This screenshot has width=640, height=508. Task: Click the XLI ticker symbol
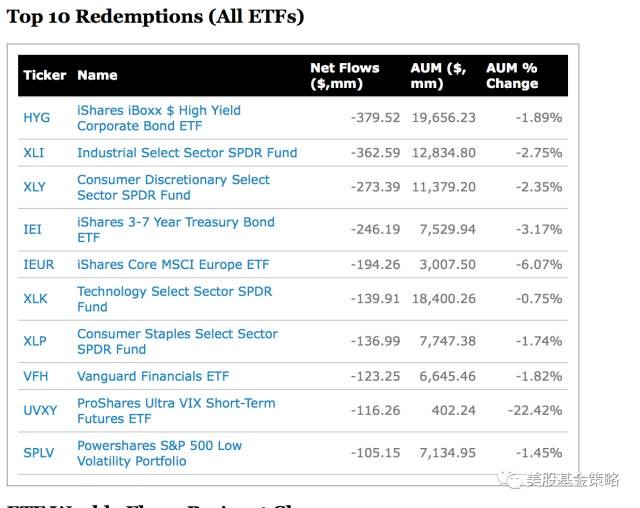(34, 153)
